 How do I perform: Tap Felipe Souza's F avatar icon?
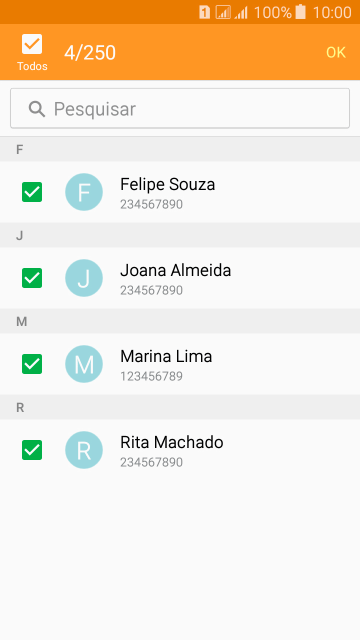(84, 192)
